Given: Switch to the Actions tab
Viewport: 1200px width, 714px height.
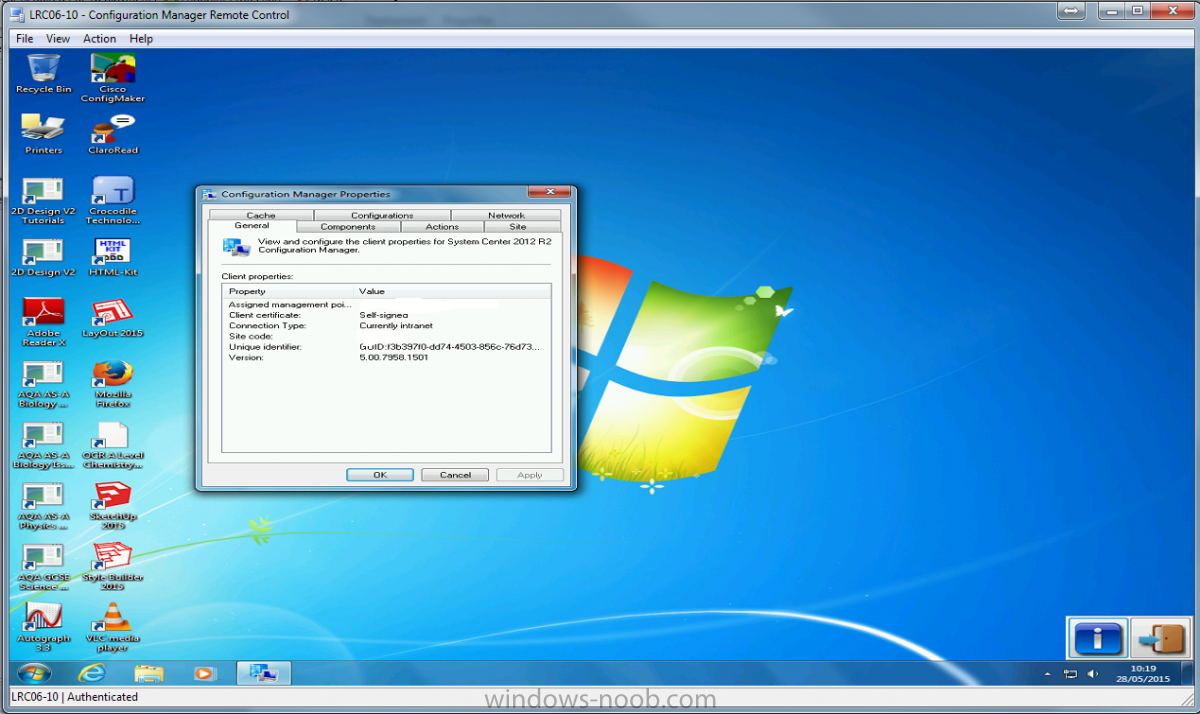Looking at the screenshot, I should point(442,227).
